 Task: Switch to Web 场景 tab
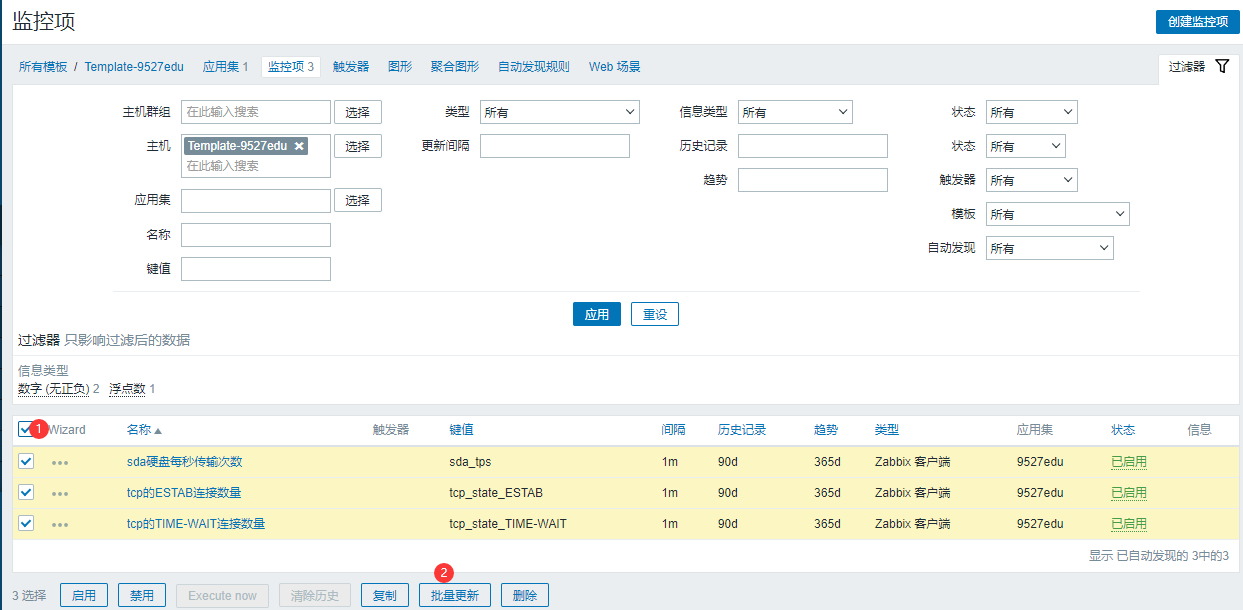[615, 67]
